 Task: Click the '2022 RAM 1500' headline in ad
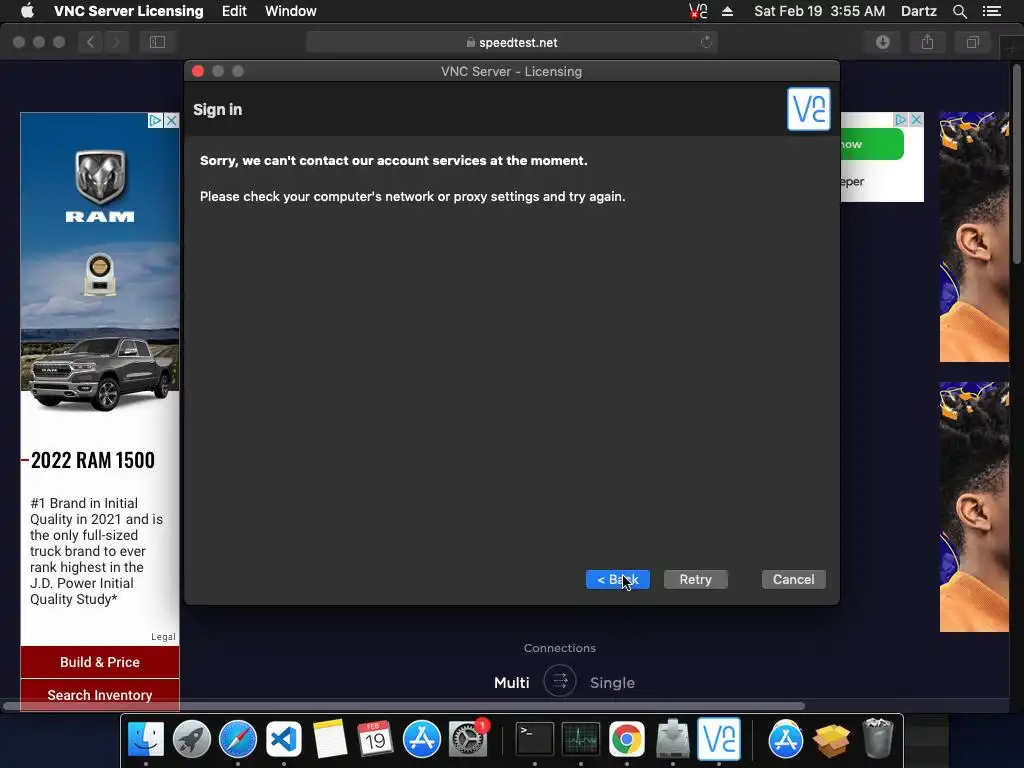(x=93, y=460)
